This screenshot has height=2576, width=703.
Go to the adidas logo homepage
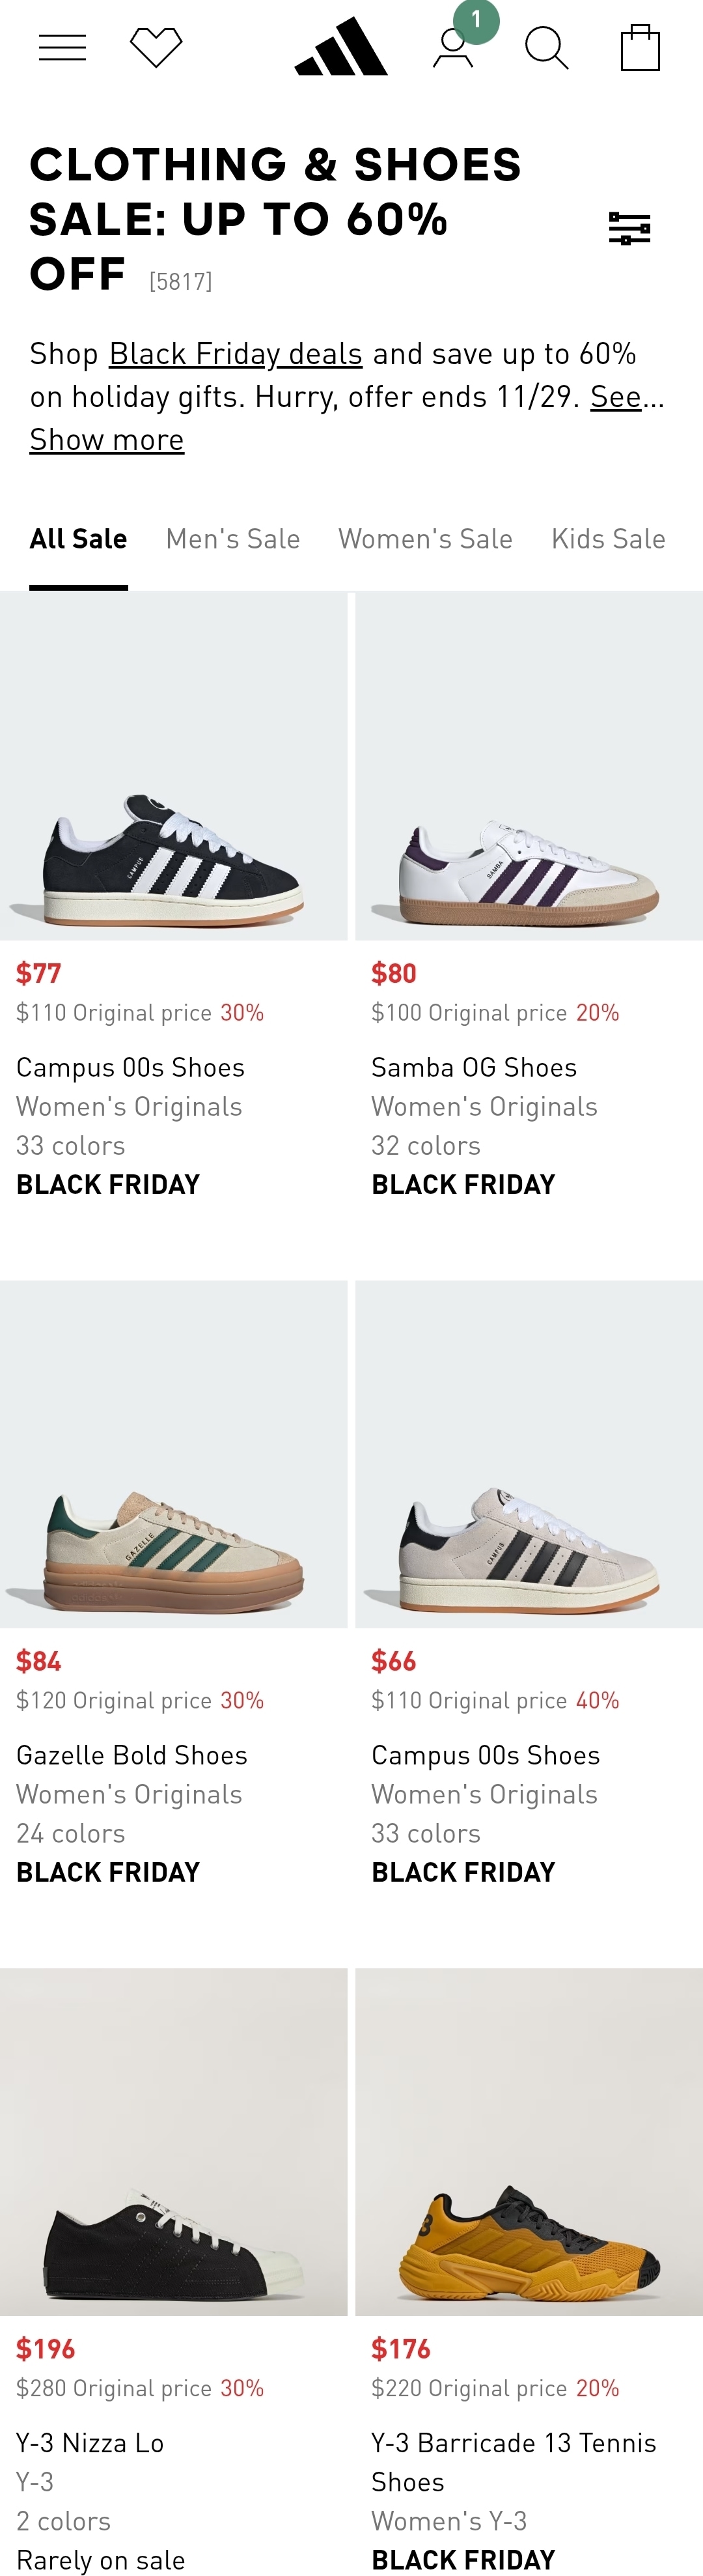(x=341, y=47)
